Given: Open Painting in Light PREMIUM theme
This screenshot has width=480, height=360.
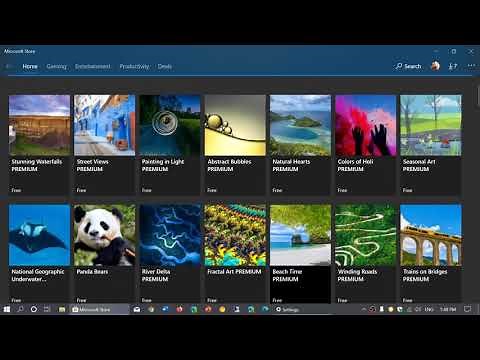Looking at the screenshot, I should click(x=170, y=144).
